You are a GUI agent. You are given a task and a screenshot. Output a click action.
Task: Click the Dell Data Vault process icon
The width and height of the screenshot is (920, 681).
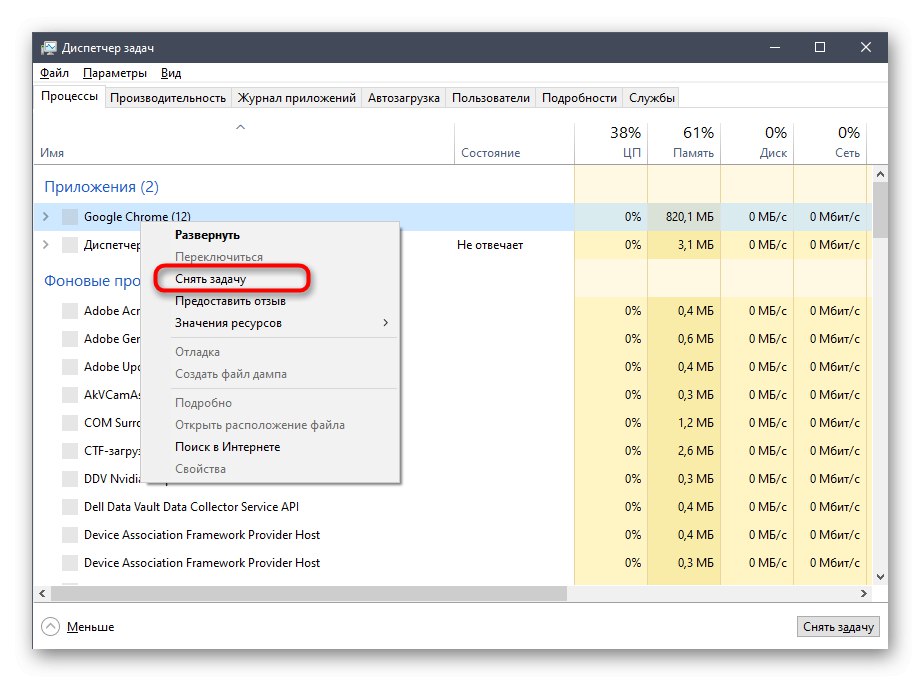coord(70,507)
